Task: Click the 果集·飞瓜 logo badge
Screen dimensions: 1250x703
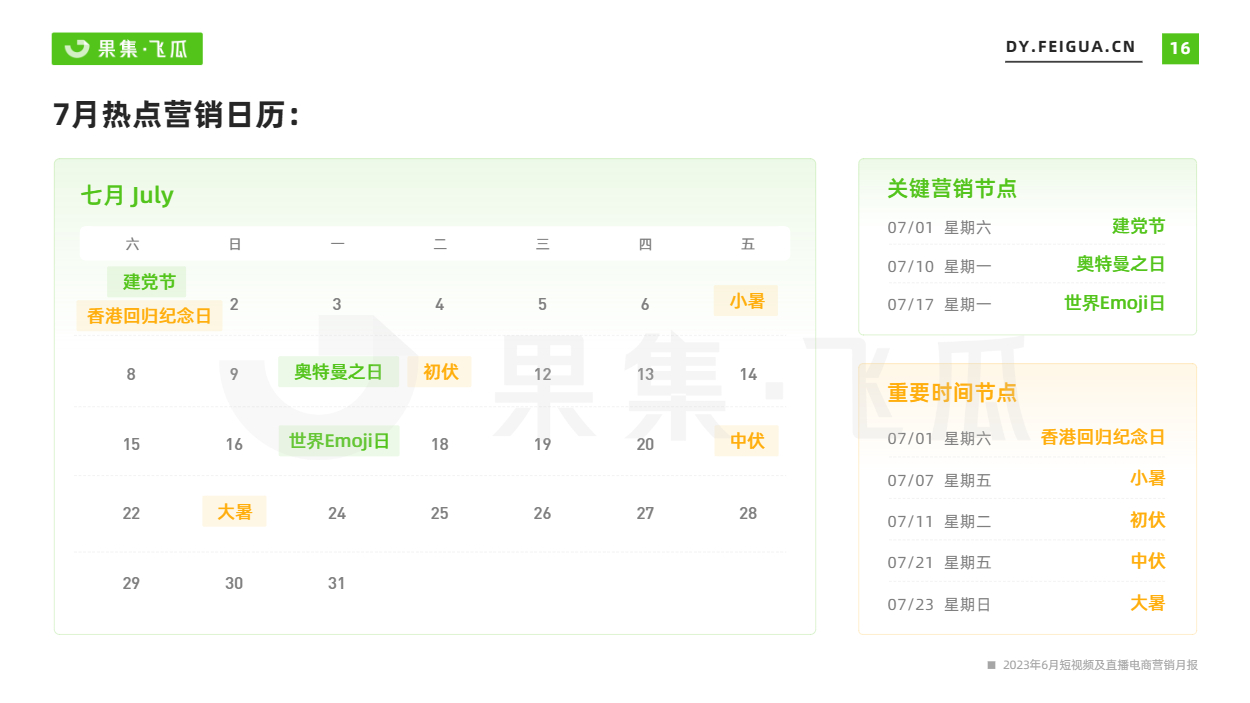Action: click(127, 49)
